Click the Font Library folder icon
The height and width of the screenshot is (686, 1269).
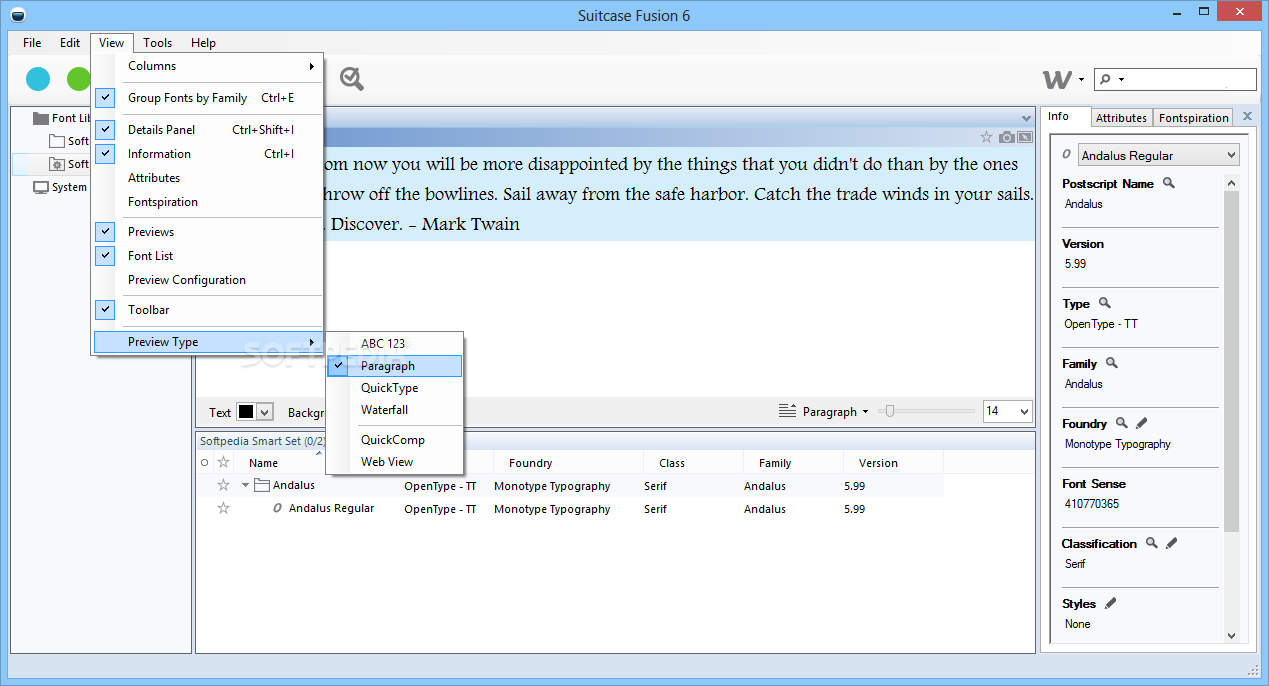[x=41, y=118]
